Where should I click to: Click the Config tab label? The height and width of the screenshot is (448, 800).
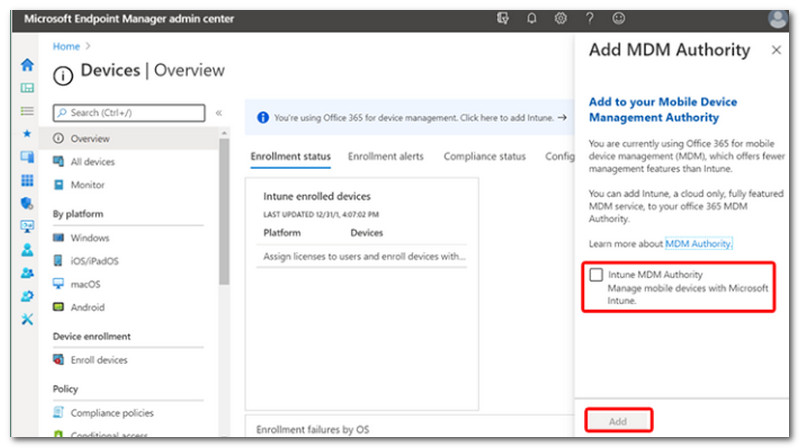pyautogui.click(x=559, y=156)
